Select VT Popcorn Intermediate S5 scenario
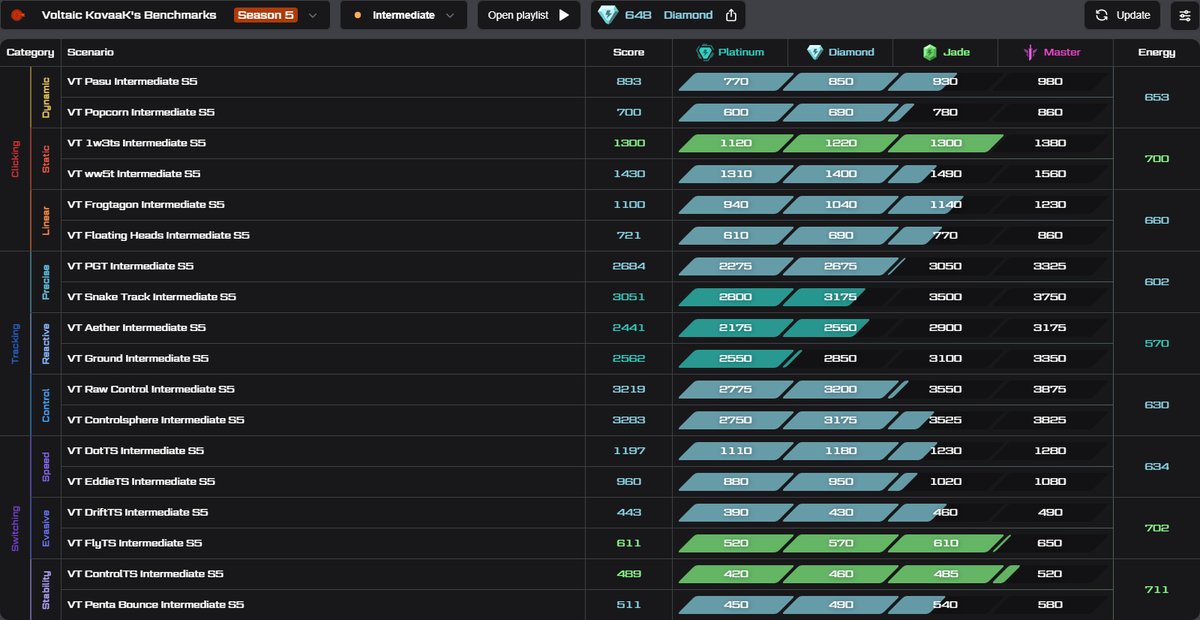 [x=141, y=112]
